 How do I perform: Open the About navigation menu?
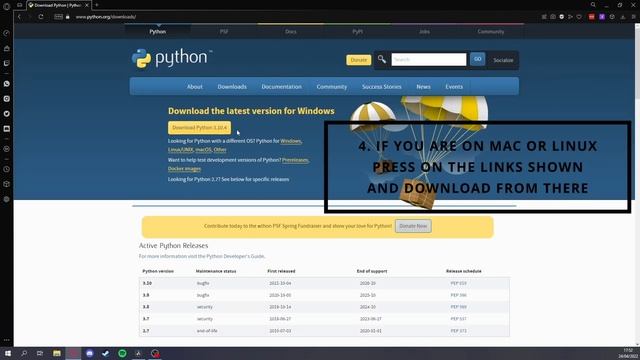(195, 87)
